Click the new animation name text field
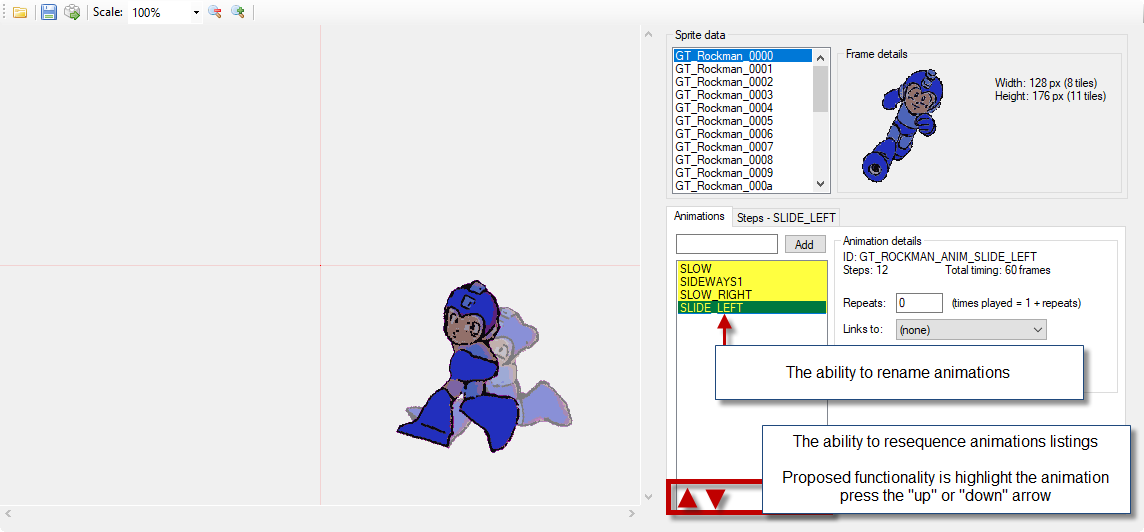This screenshot has width=1144, height=532. click(x=727, y=244)
